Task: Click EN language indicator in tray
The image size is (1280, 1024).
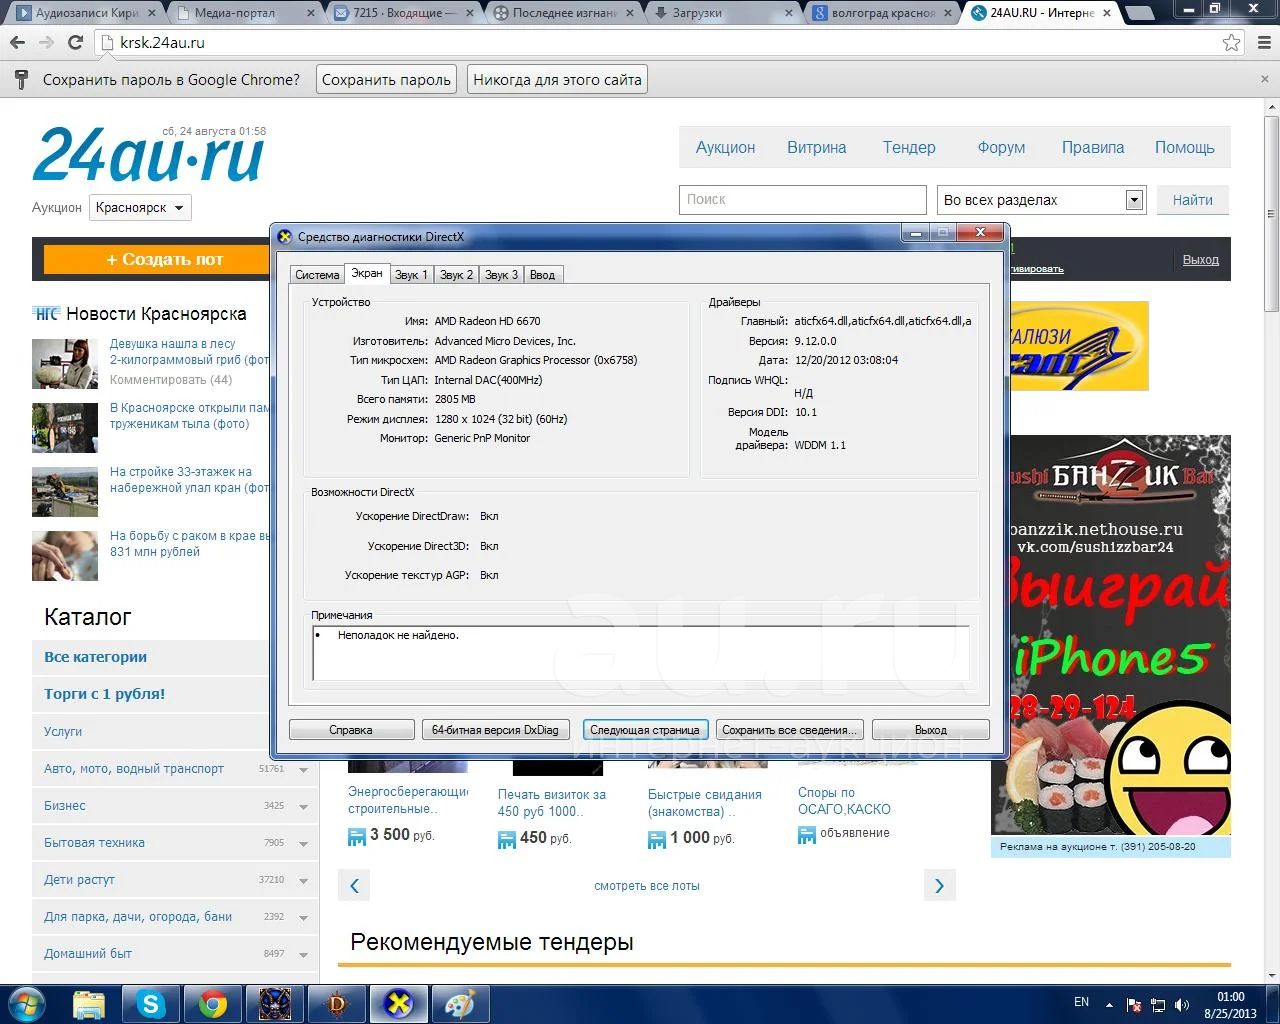Action: [1081, 1001]
